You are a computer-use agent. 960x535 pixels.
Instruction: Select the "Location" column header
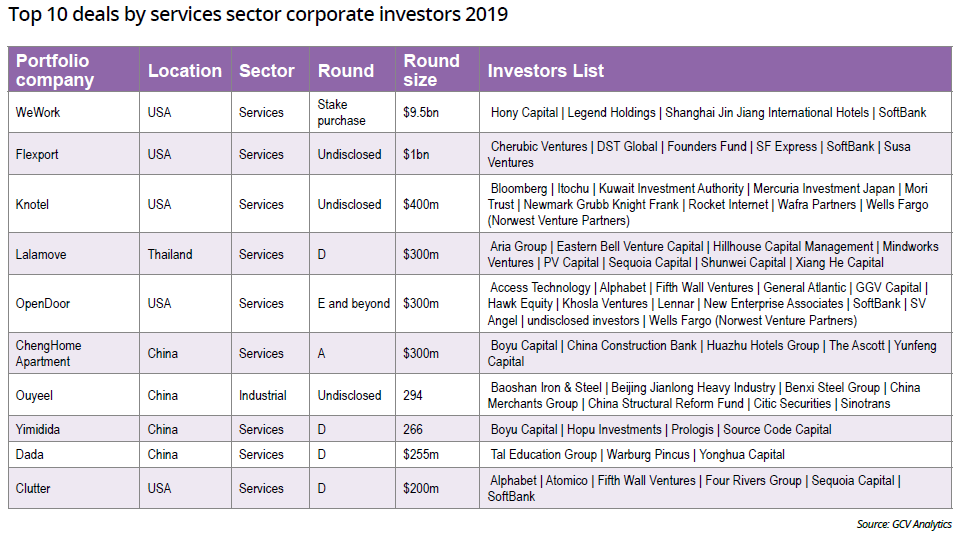[x=185, y=71]
